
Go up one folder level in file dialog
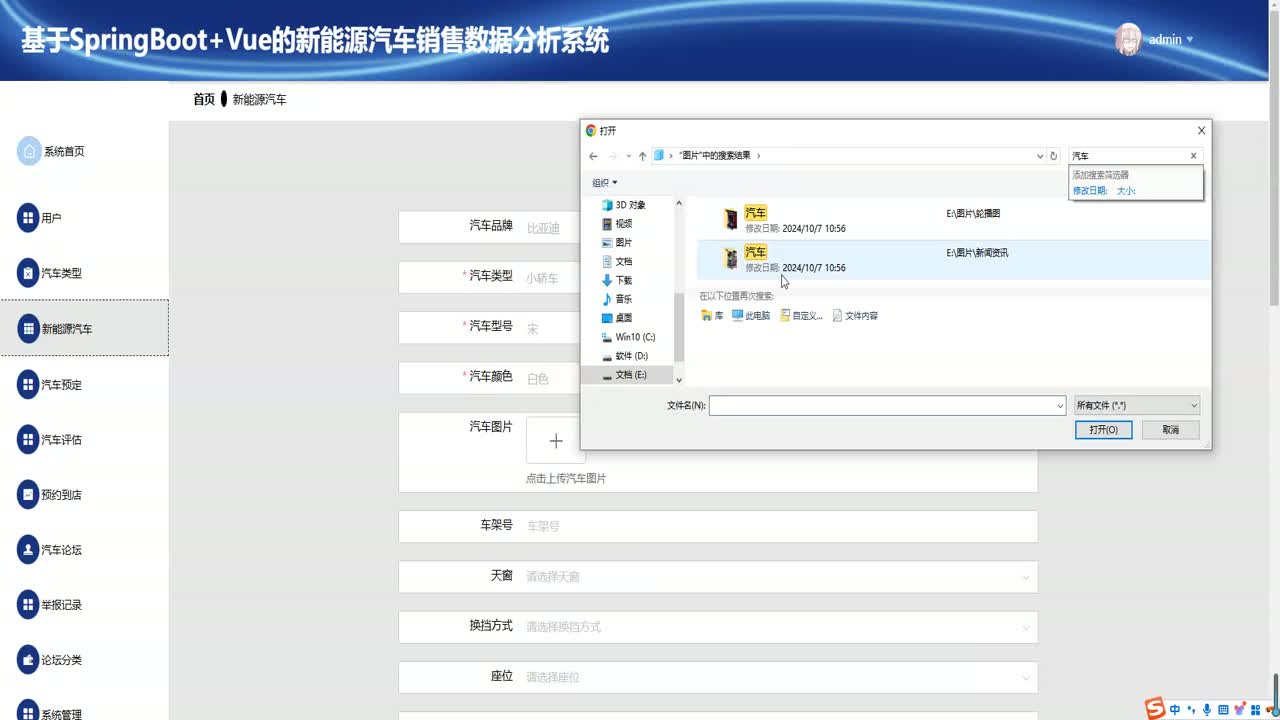click(642, 156)
